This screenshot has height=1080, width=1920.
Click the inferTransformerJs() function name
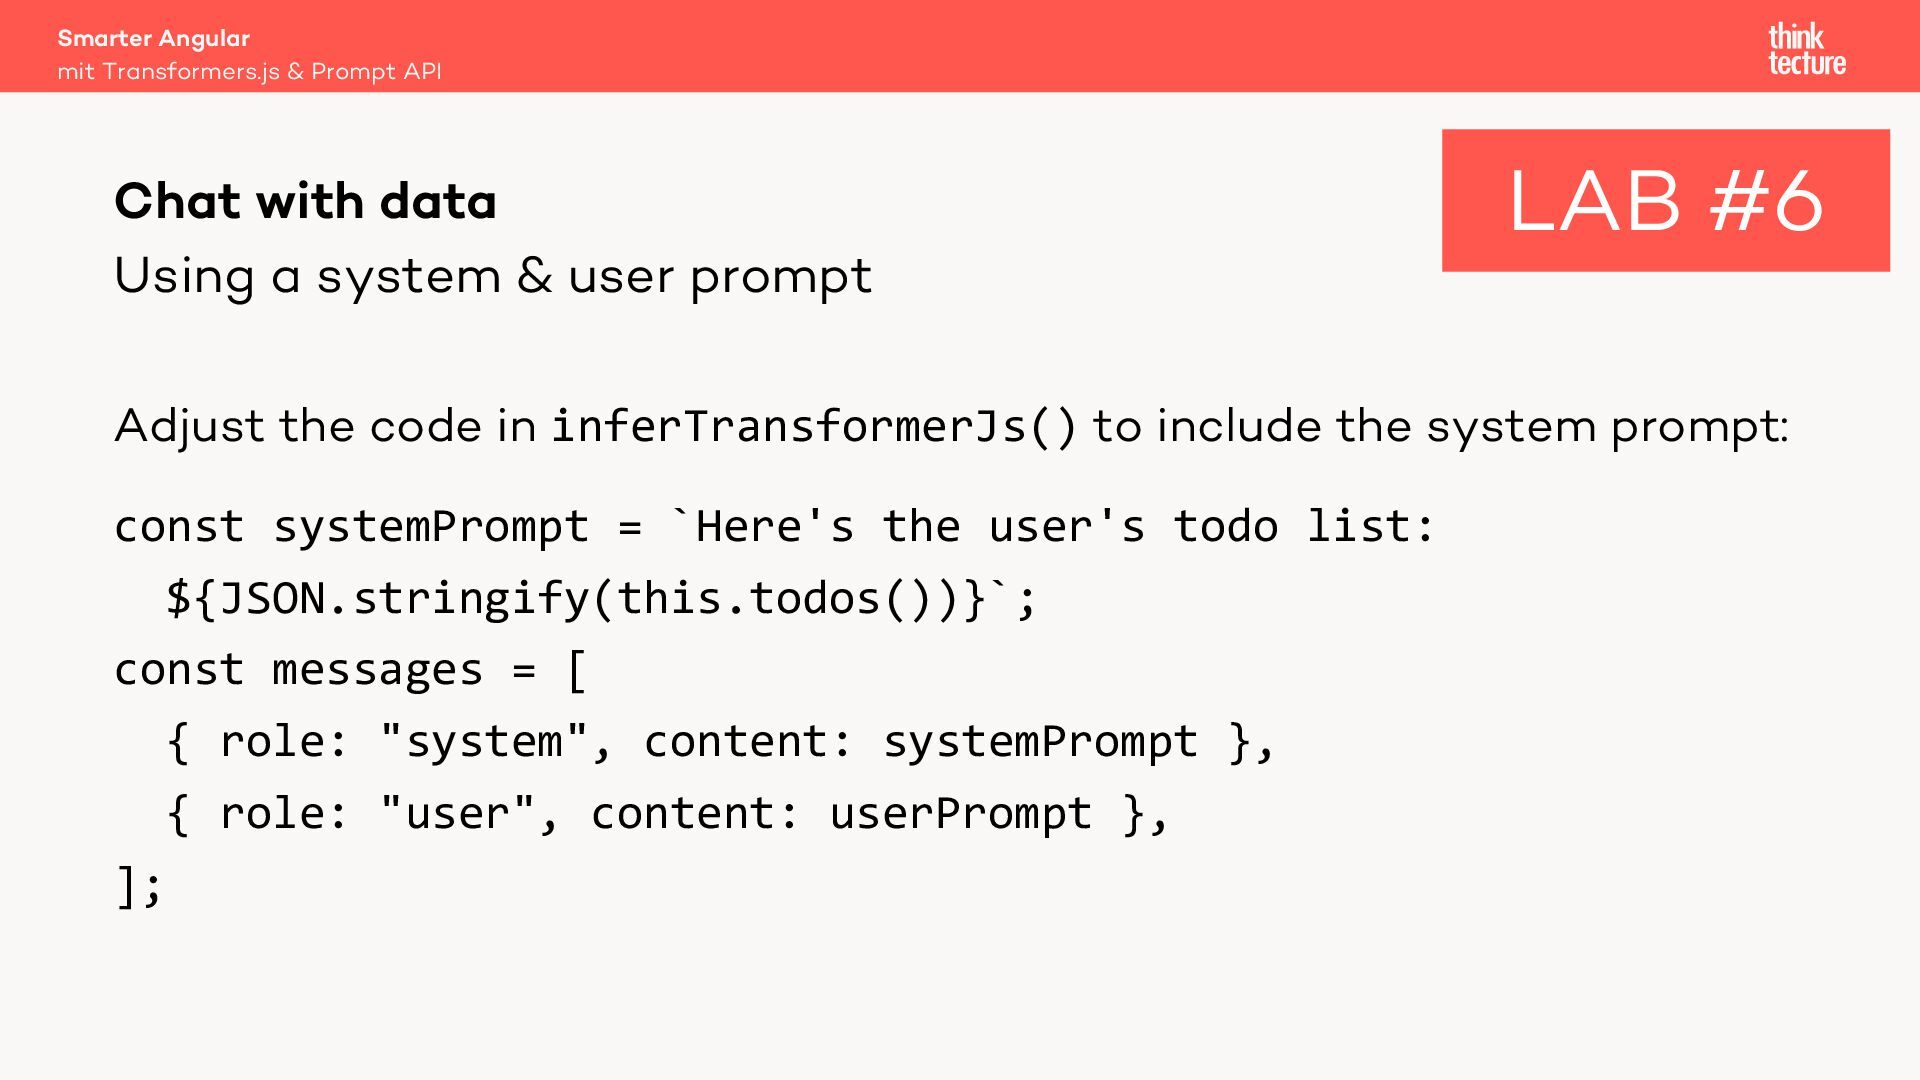[813, 427]
